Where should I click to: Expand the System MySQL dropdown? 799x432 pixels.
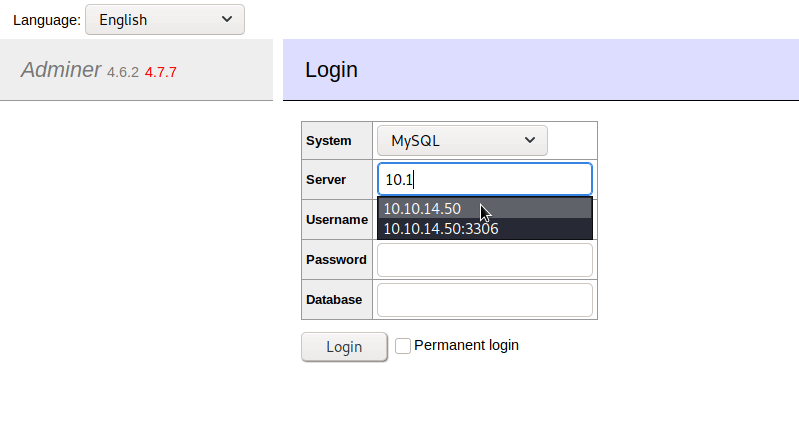462,141
